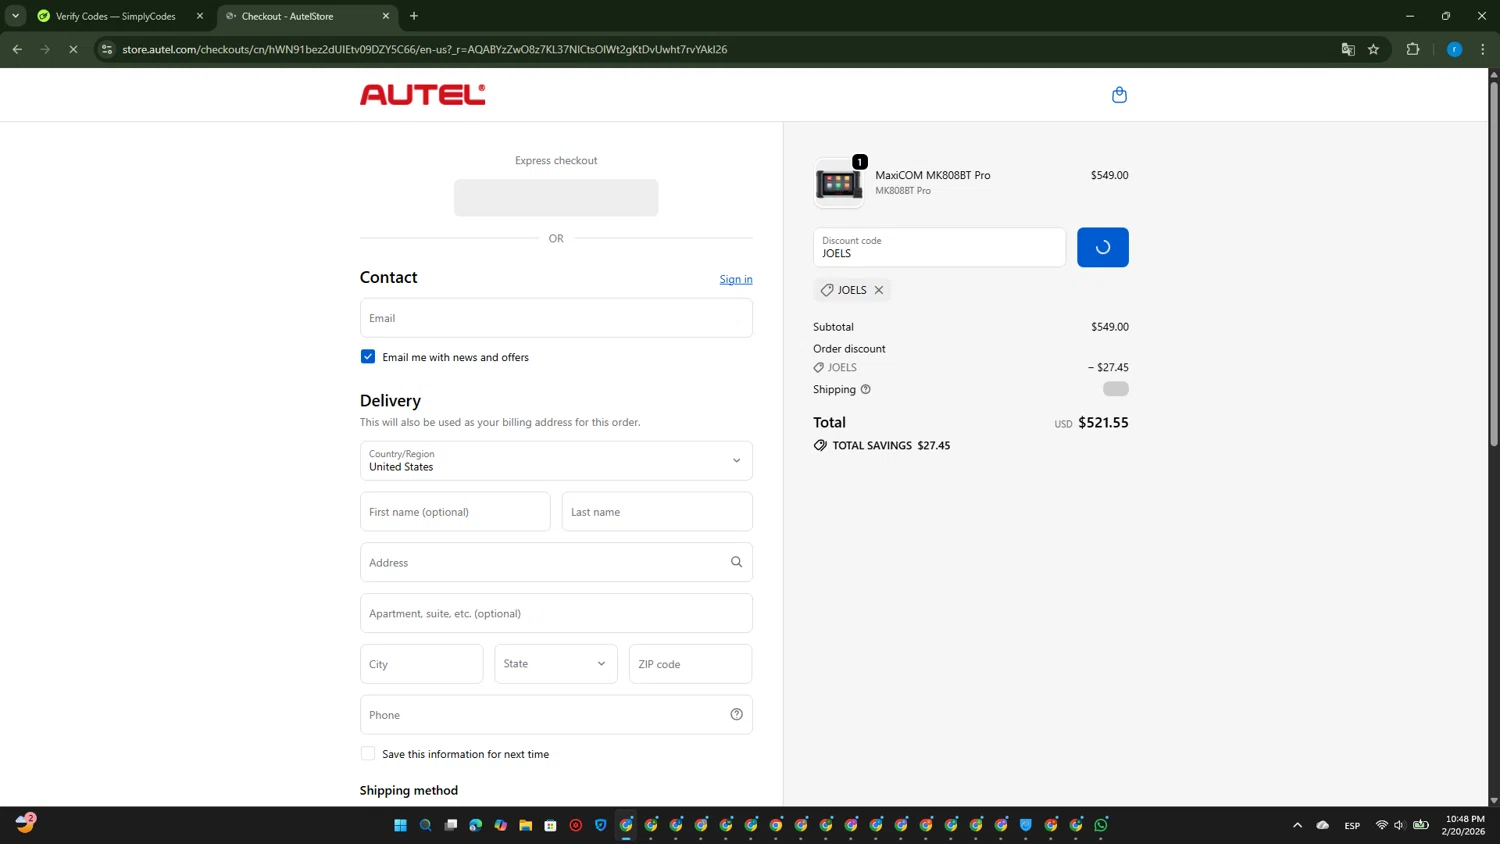Launch Microsoft Edge from taskbar
Screen dimensions: 1500x844
tap(475, 825)
